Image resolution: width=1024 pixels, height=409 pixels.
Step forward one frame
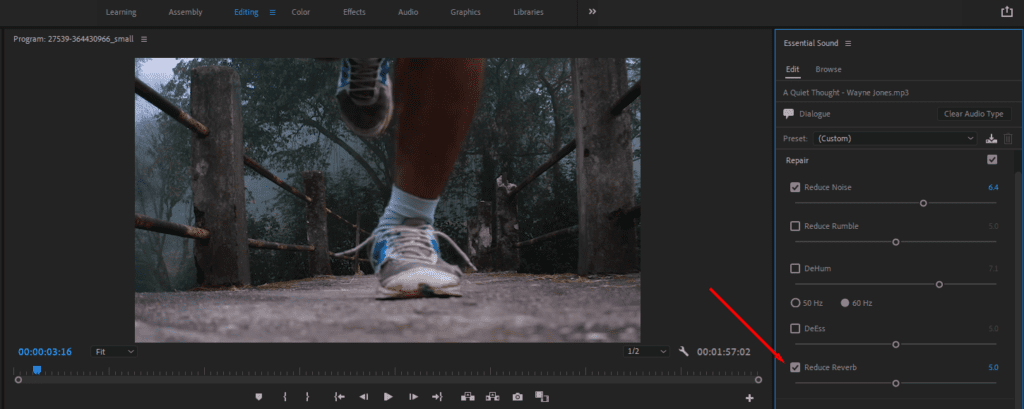click(x=413, y=397)
